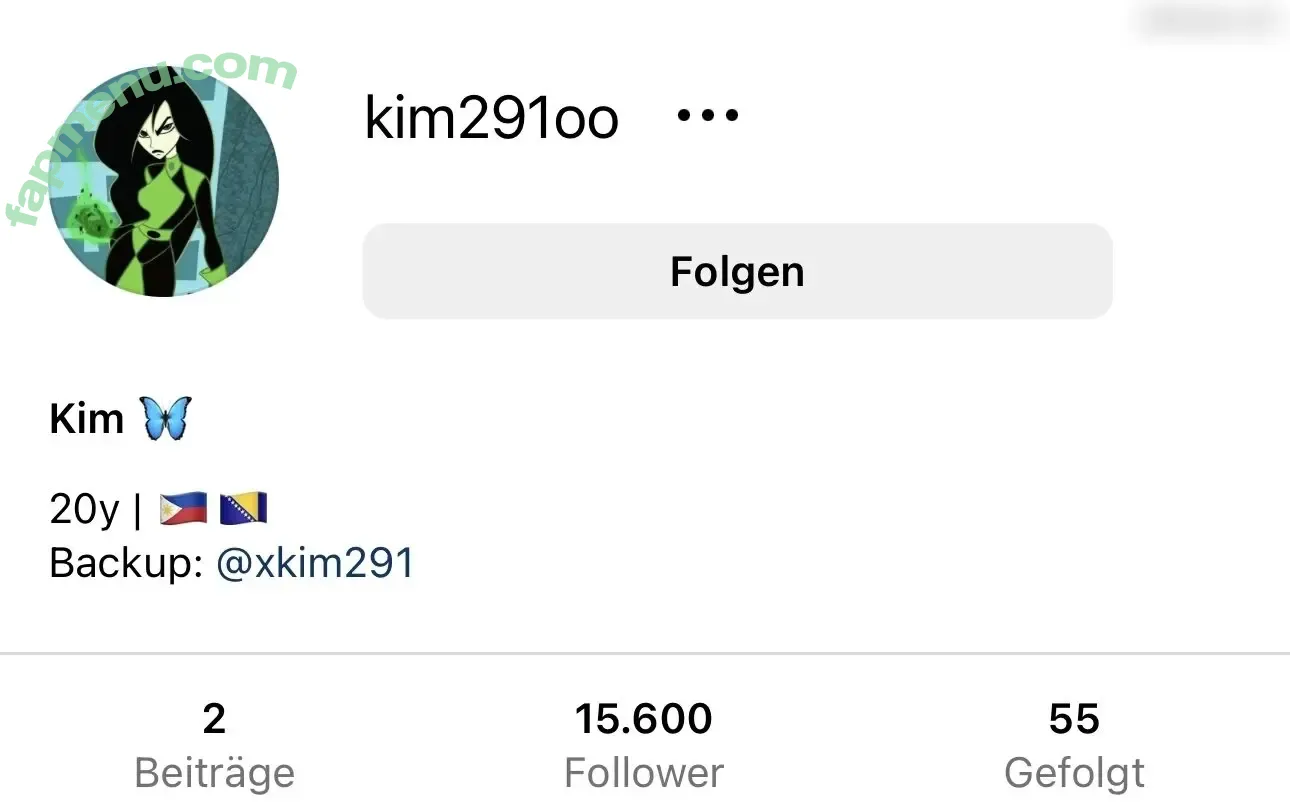Click the blue butterfly emoji
This screenshot has height=804, width=1290.
166,417
